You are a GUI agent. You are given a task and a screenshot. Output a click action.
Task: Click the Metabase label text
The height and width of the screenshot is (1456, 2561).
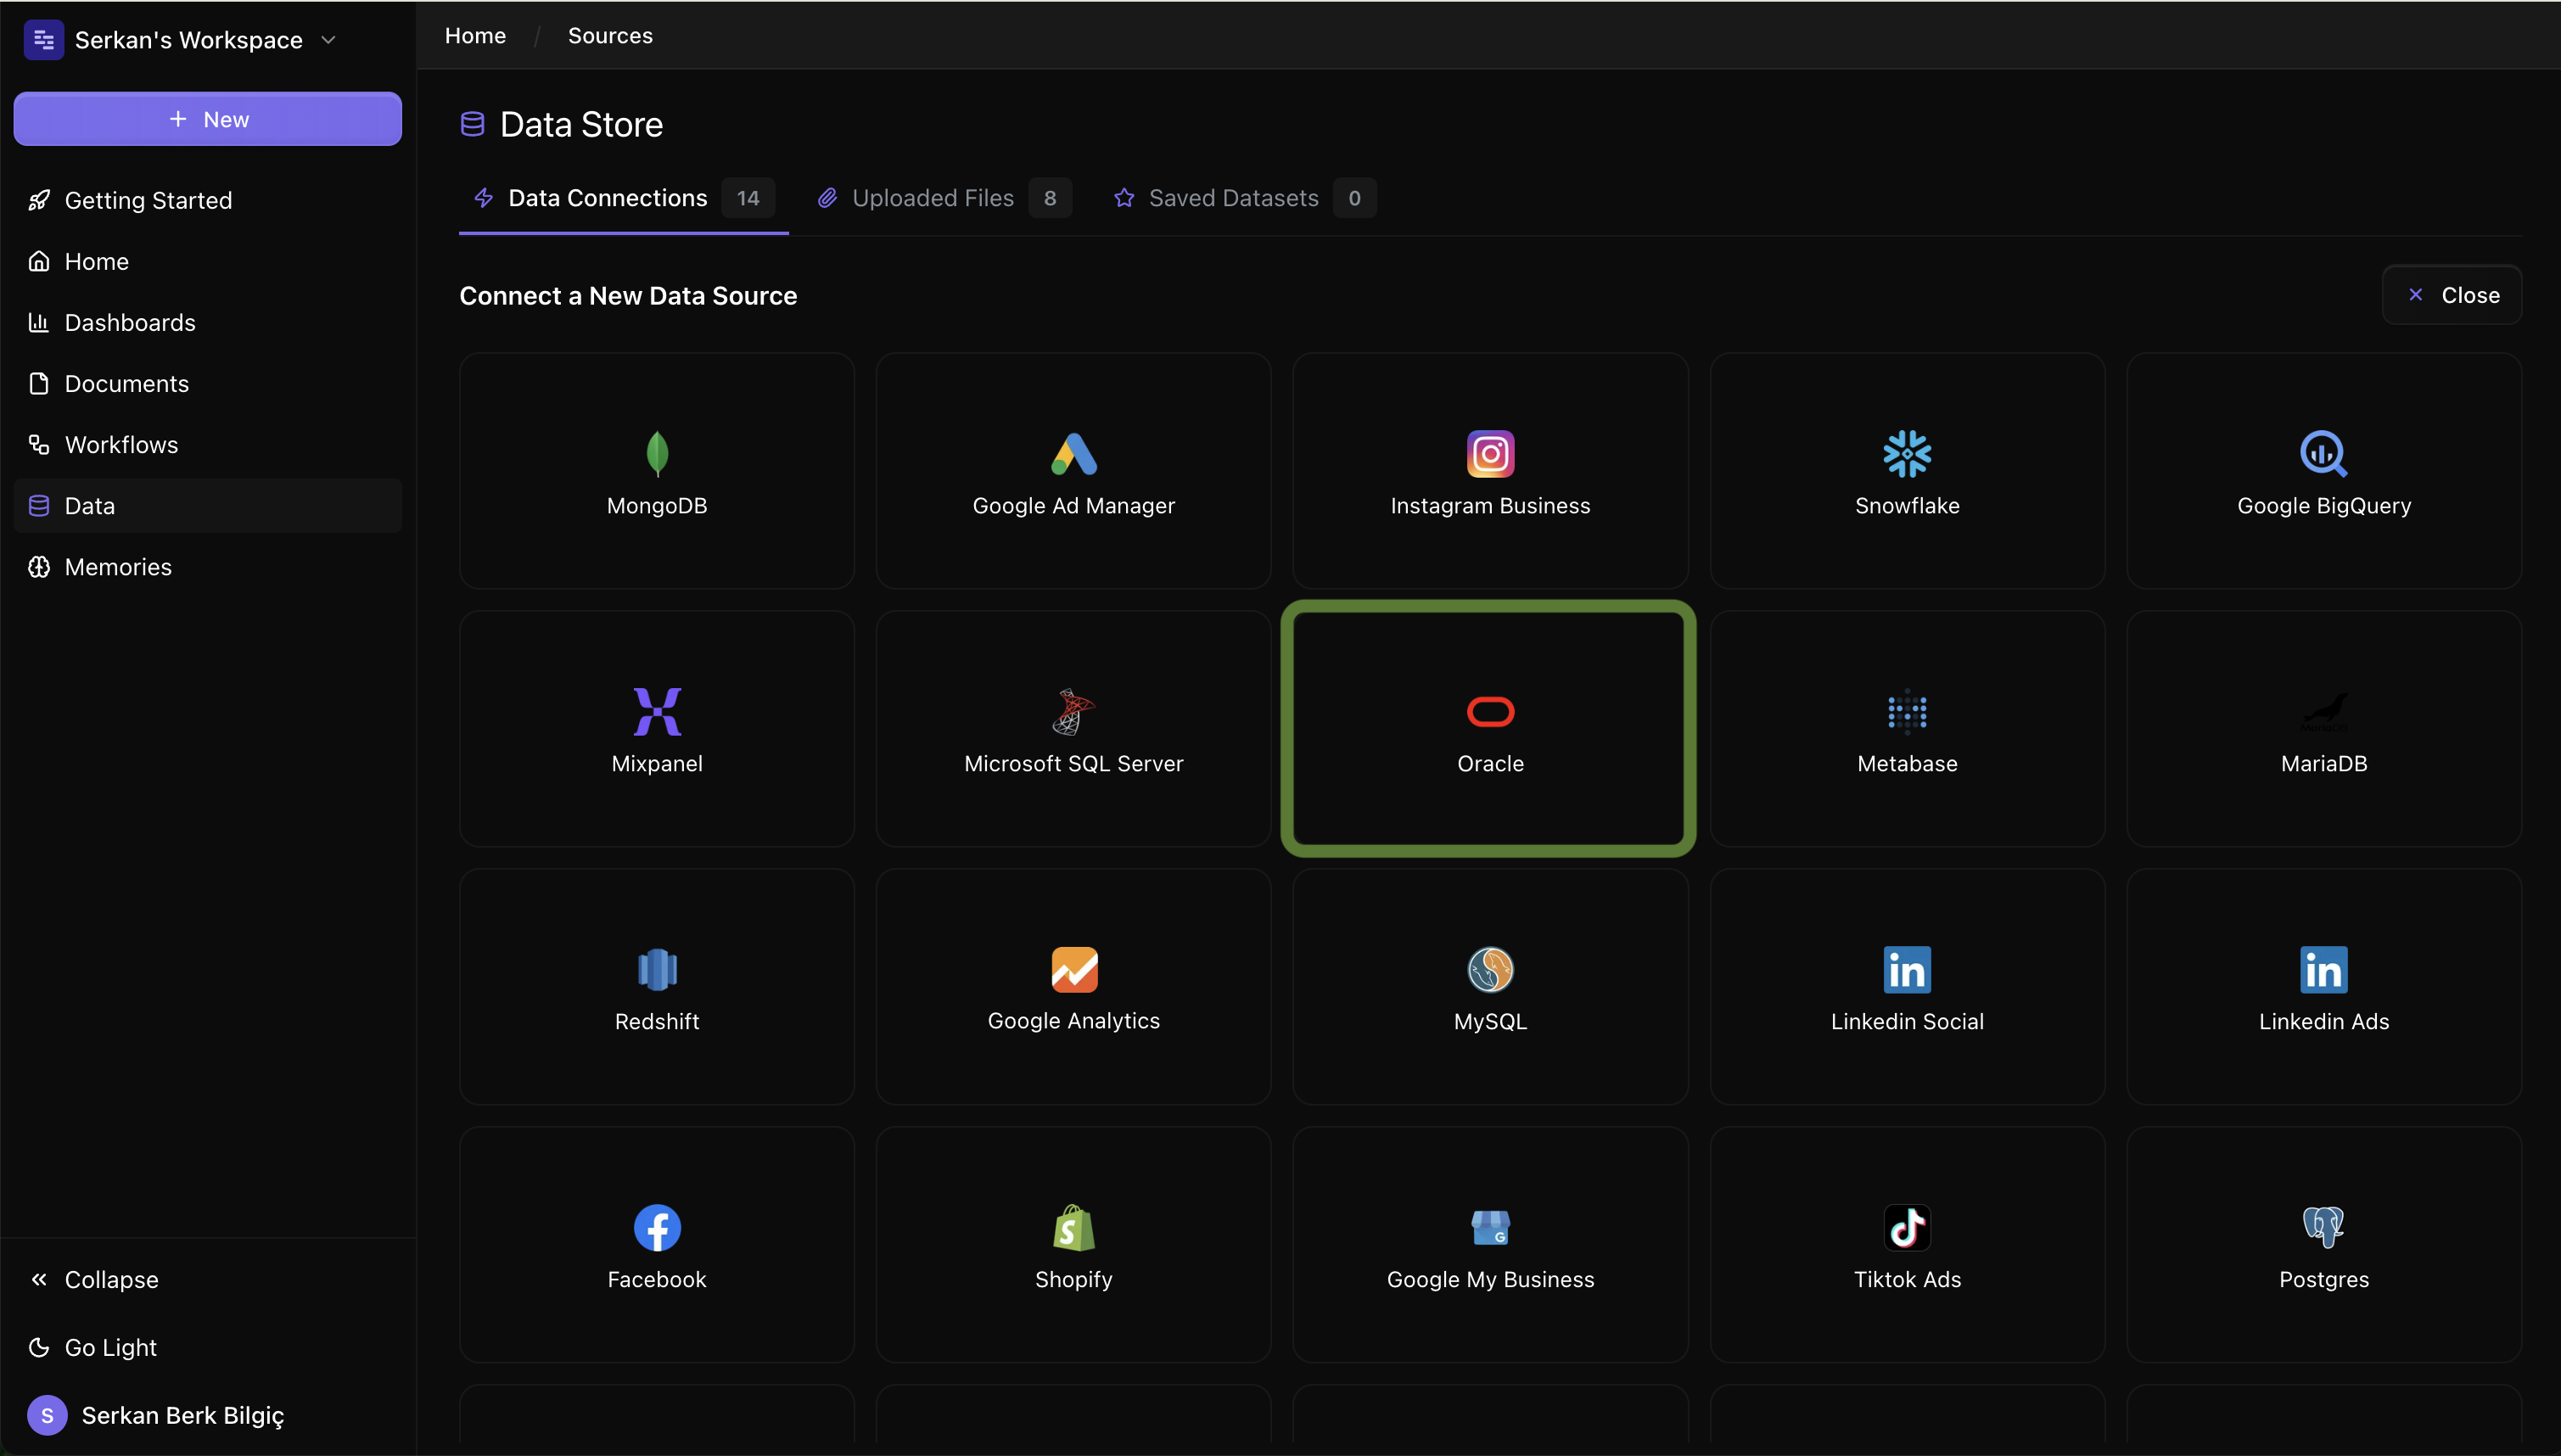click(1907, 763)
